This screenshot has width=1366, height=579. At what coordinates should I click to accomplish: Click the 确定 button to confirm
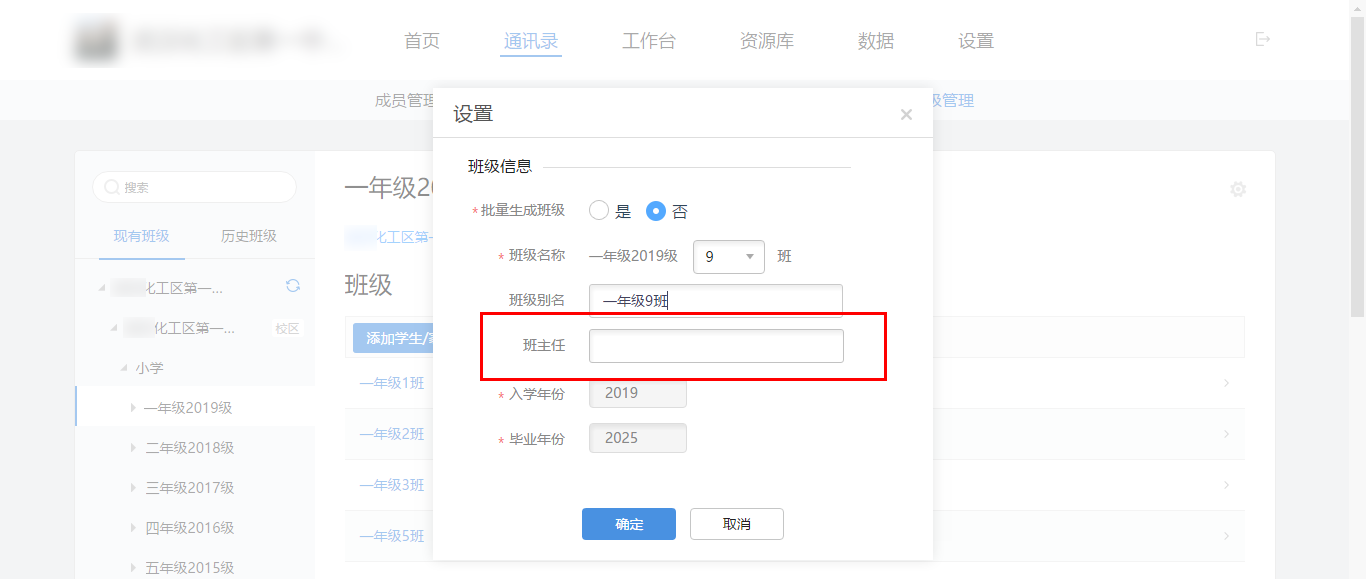pos(628,524)
